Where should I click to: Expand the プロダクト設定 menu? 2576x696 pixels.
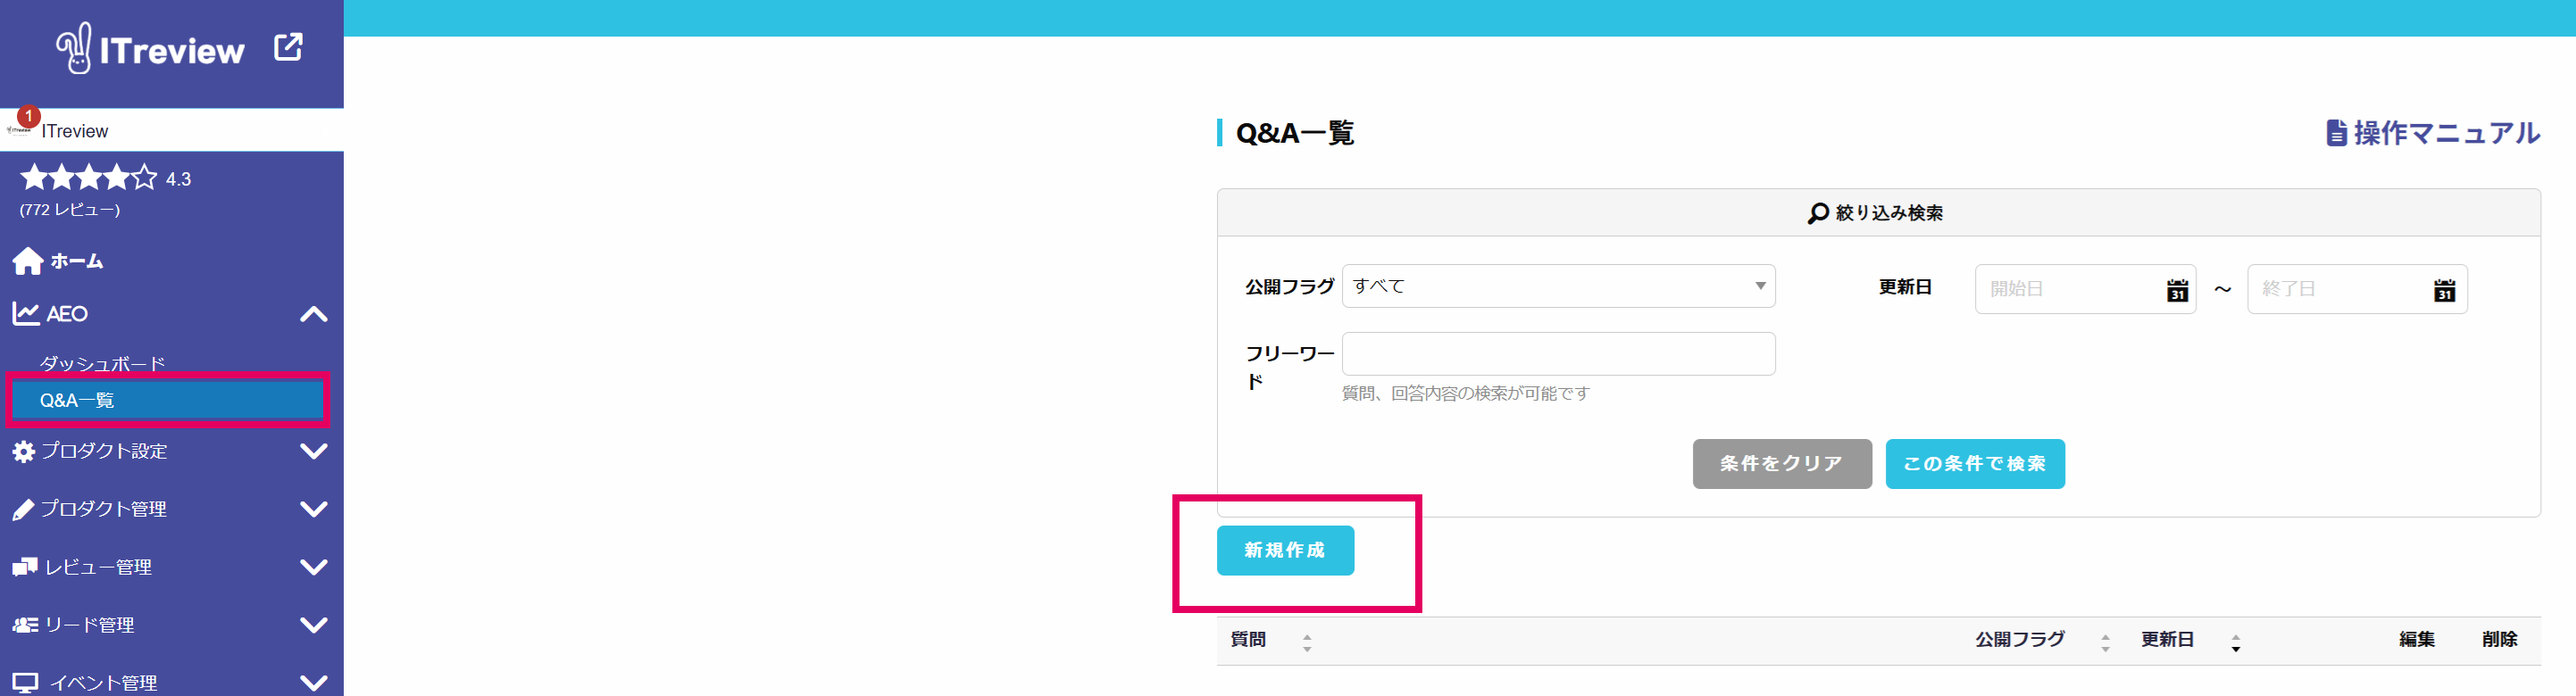point(314,451)
